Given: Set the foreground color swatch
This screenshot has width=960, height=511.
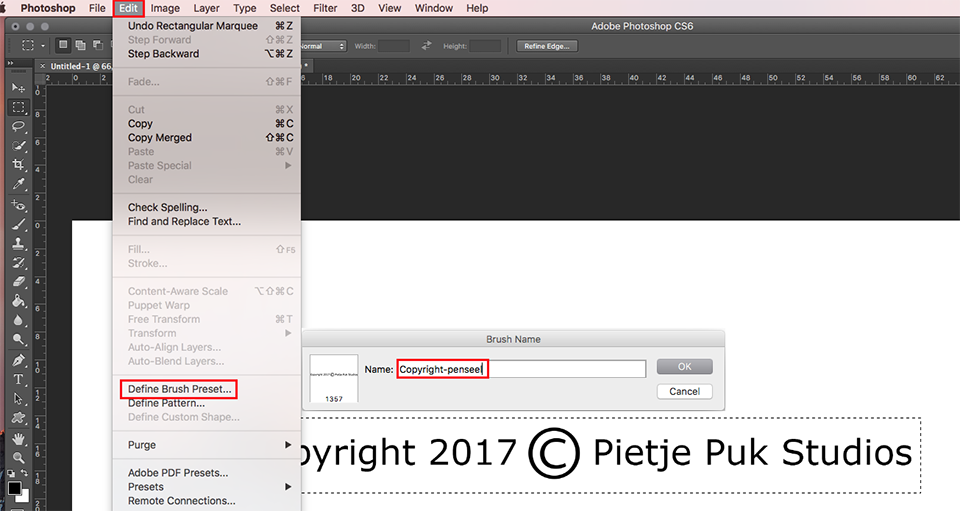Looking at the screenshot, I should [14, 488].
